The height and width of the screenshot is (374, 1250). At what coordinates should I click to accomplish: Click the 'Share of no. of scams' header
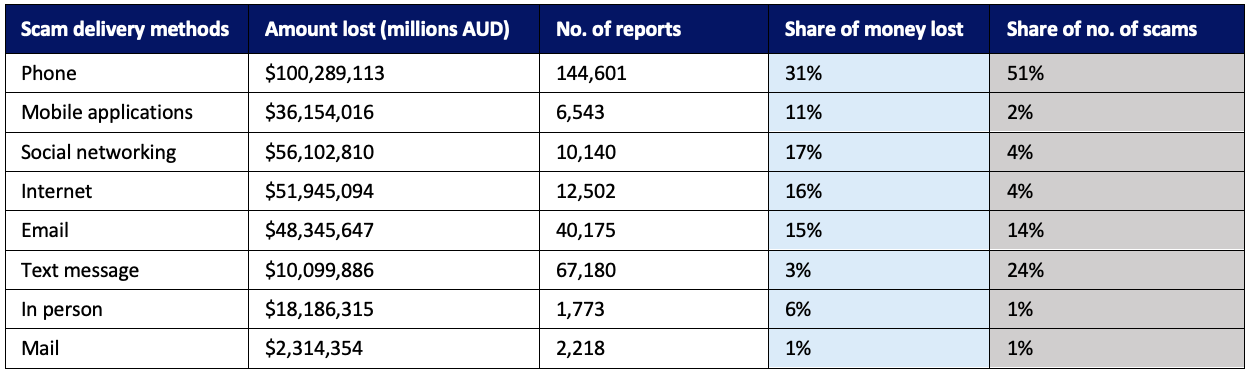coord(1115,30)
